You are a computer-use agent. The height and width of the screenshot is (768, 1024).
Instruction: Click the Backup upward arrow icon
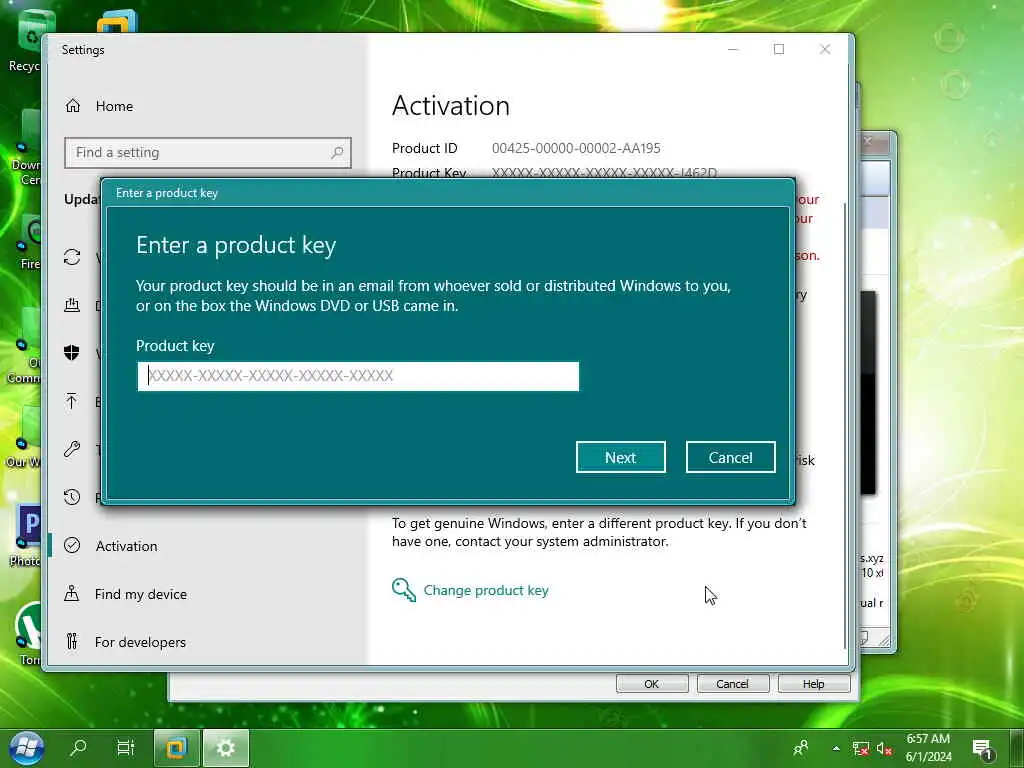coord(72,401)
